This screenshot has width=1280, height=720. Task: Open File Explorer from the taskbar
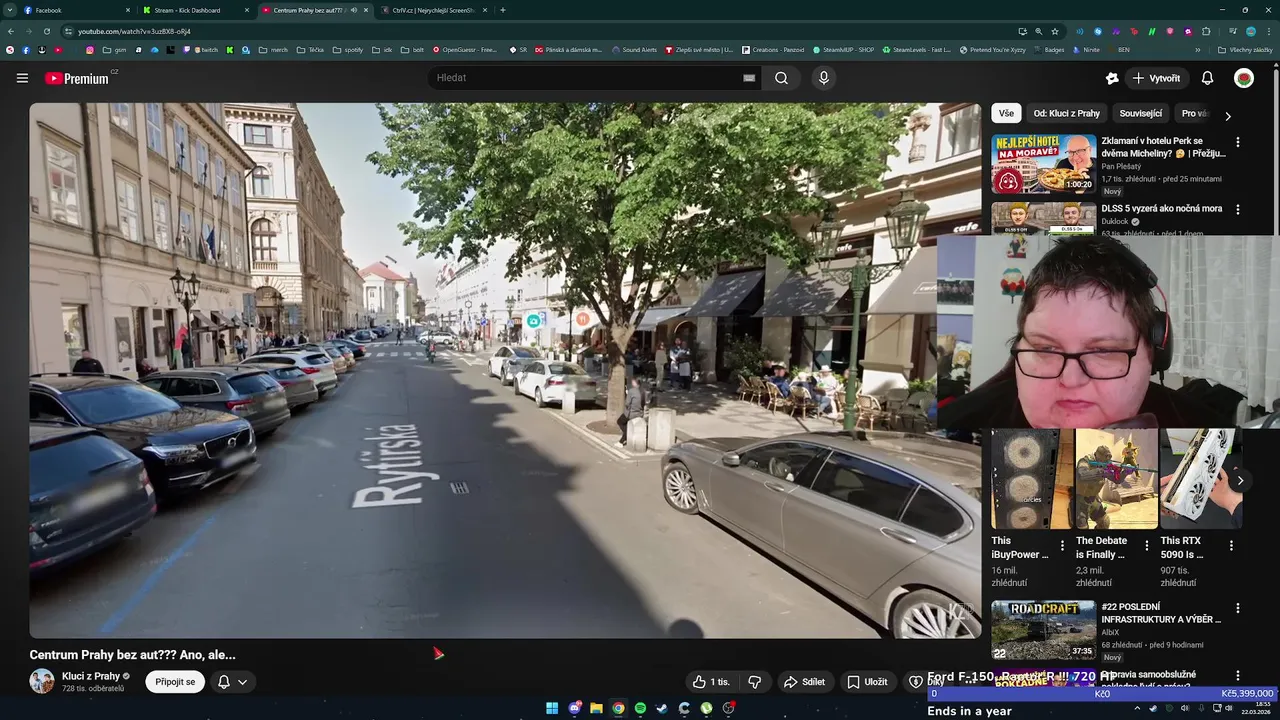coord(596,708)
